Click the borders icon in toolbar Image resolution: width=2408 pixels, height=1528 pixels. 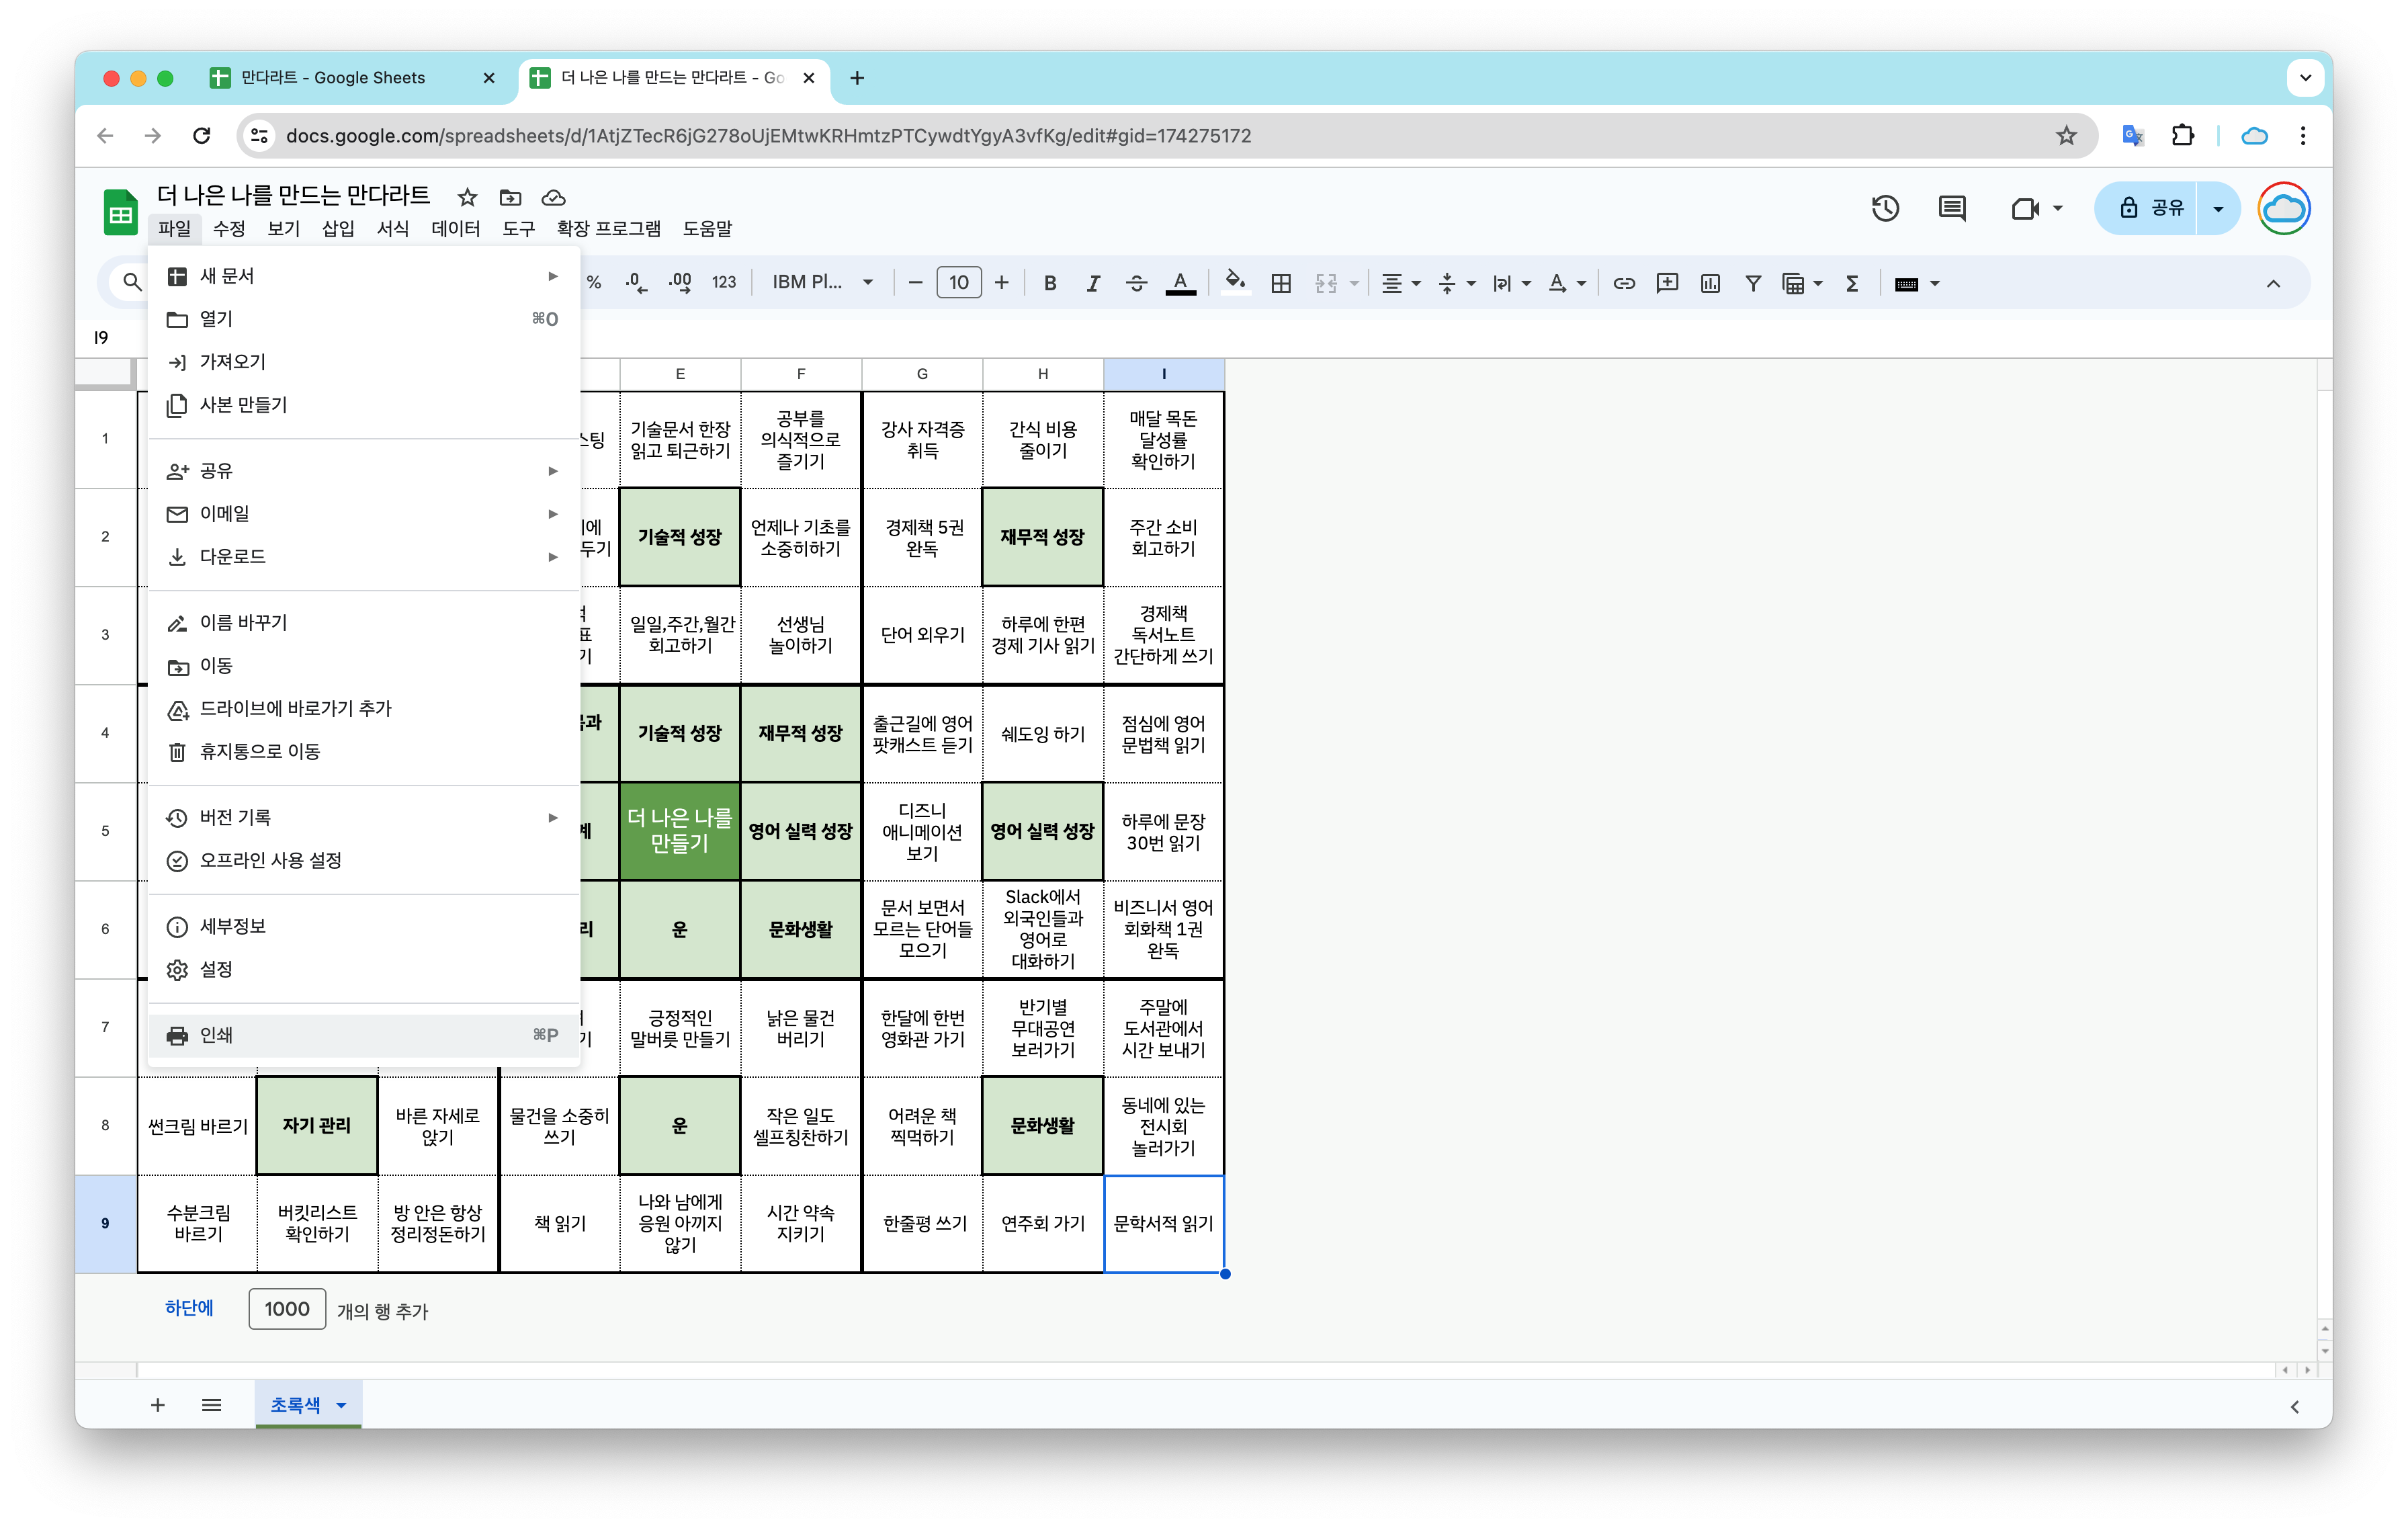1280,283
